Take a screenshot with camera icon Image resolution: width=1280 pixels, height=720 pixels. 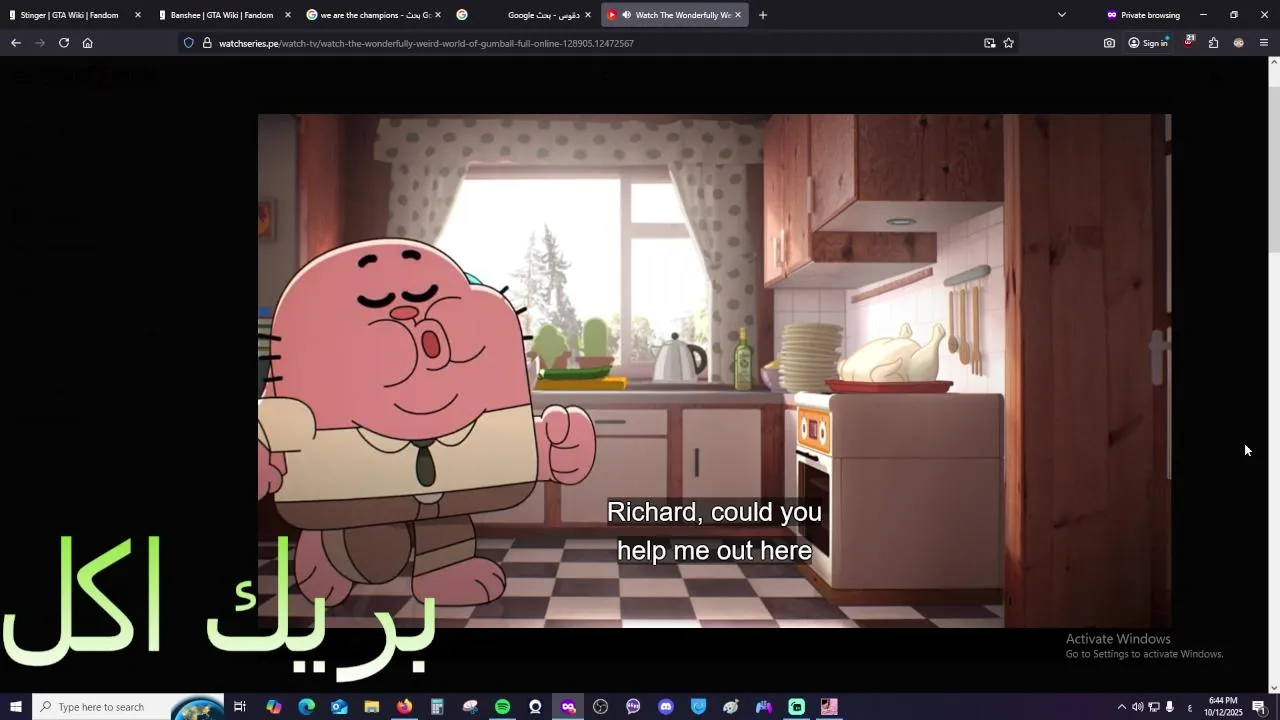(1109, 43)
